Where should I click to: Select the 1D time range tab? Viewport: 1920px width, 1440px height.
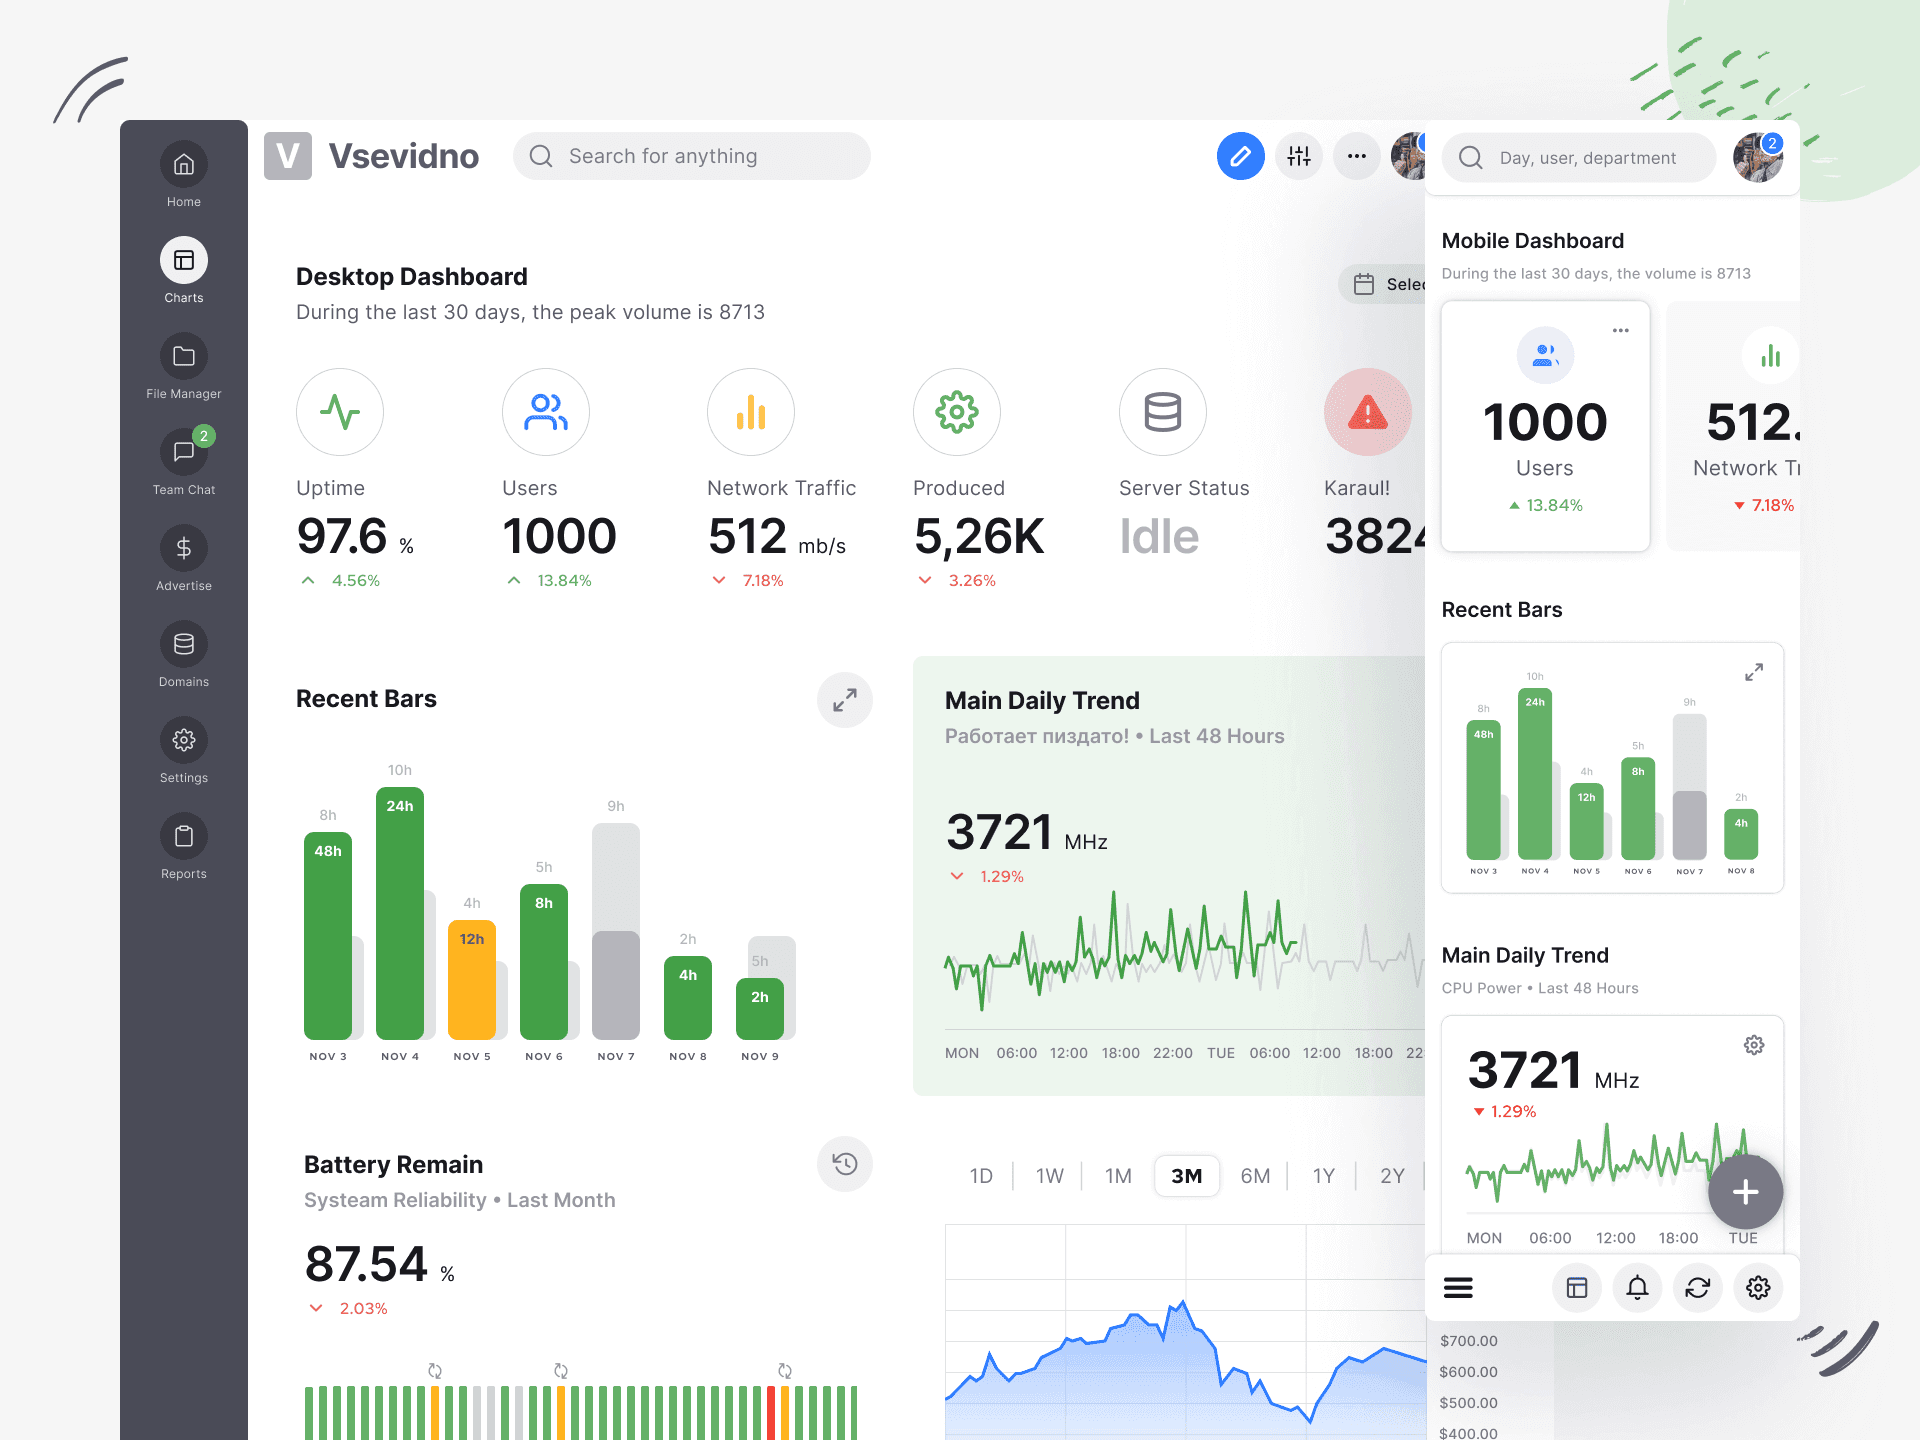point(981,1176)
